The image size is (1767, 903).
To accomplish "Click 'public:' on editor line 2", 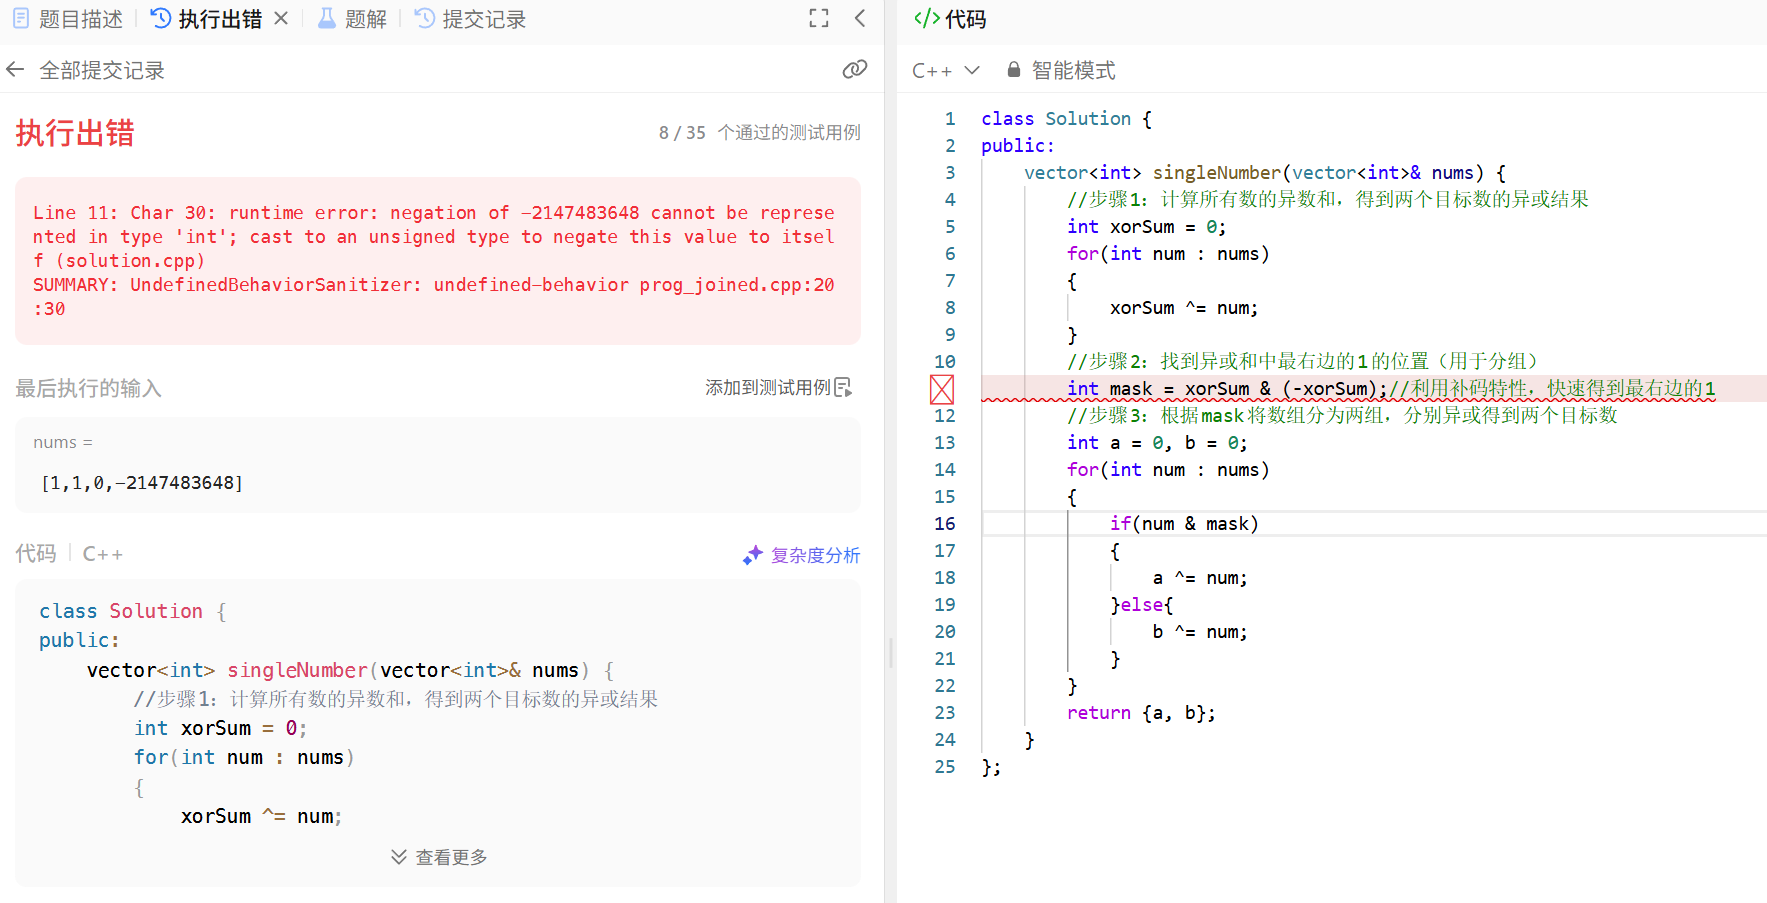I will [x=1018, y=146].
